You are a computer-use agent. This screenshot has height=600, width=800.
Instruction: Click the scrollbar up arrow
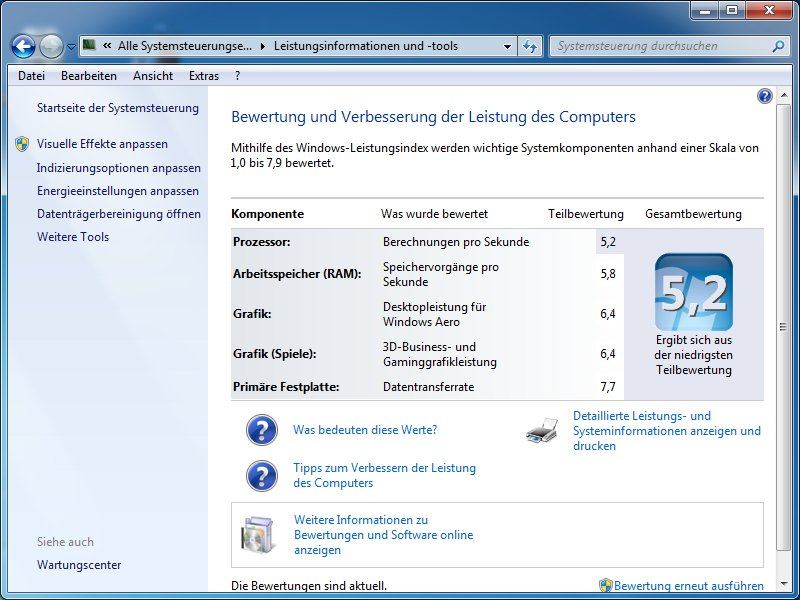tap(783, 95)
